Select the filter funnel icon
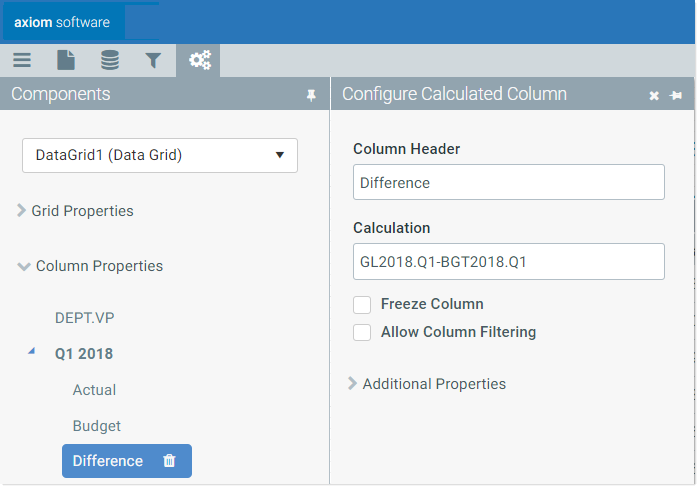 click(x=153, y=60)
